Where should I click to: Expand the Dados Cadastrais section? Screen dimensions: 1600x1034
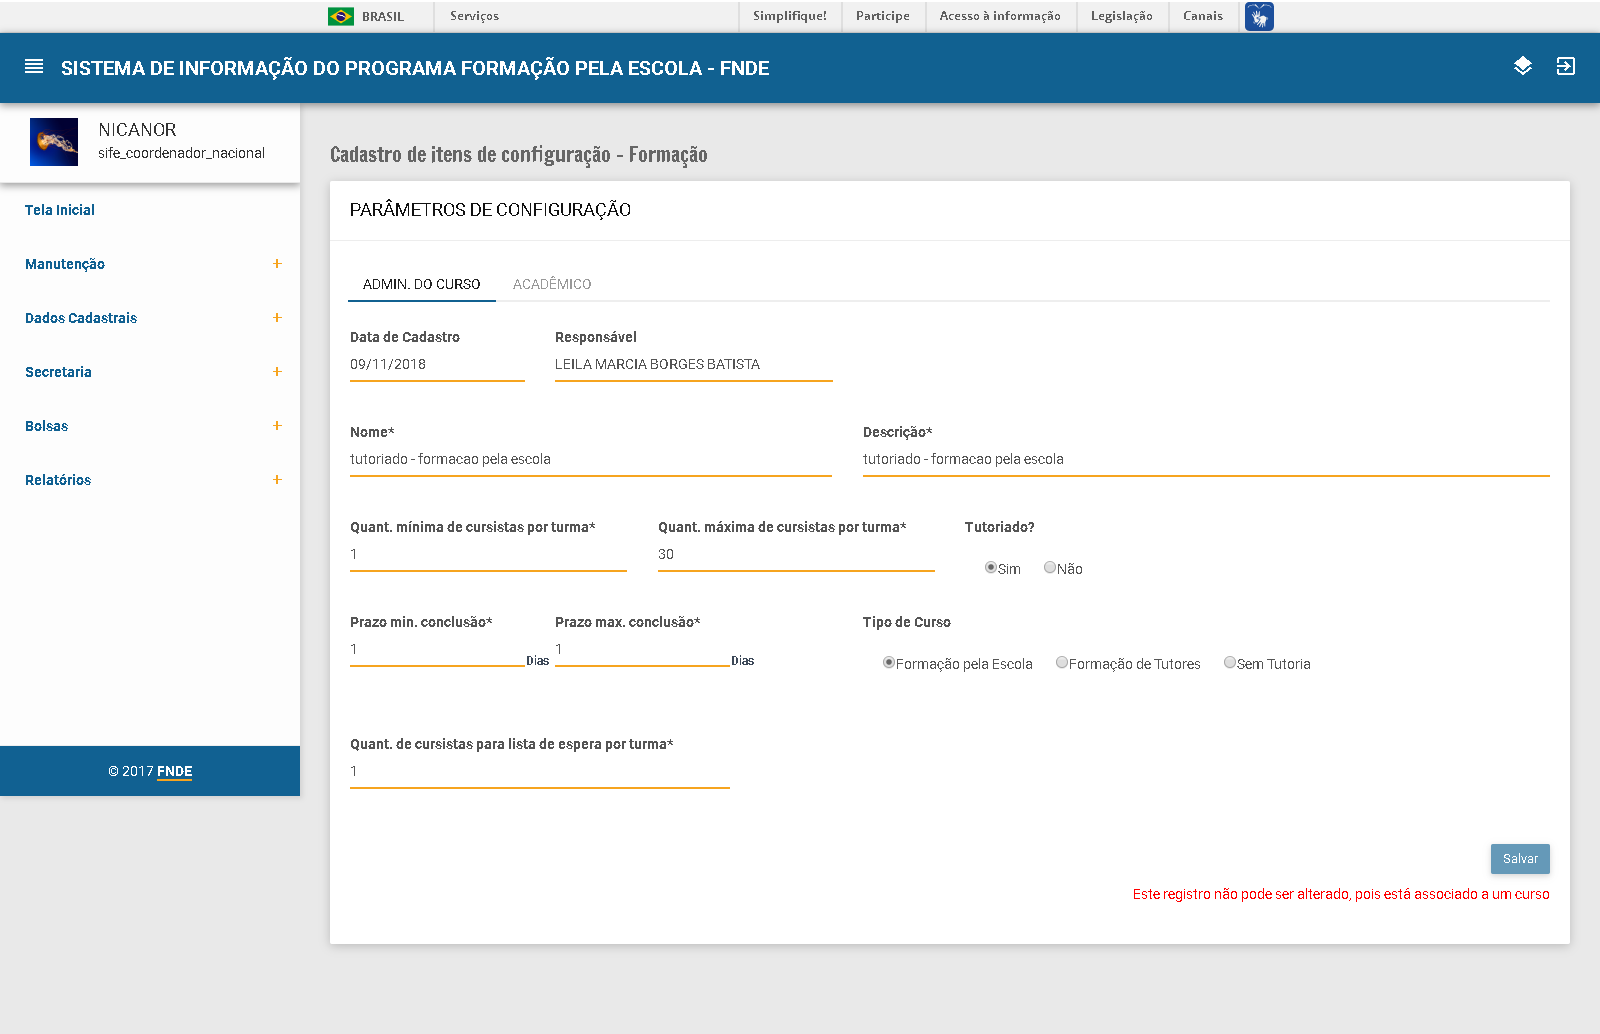click(x=277, y=318)
